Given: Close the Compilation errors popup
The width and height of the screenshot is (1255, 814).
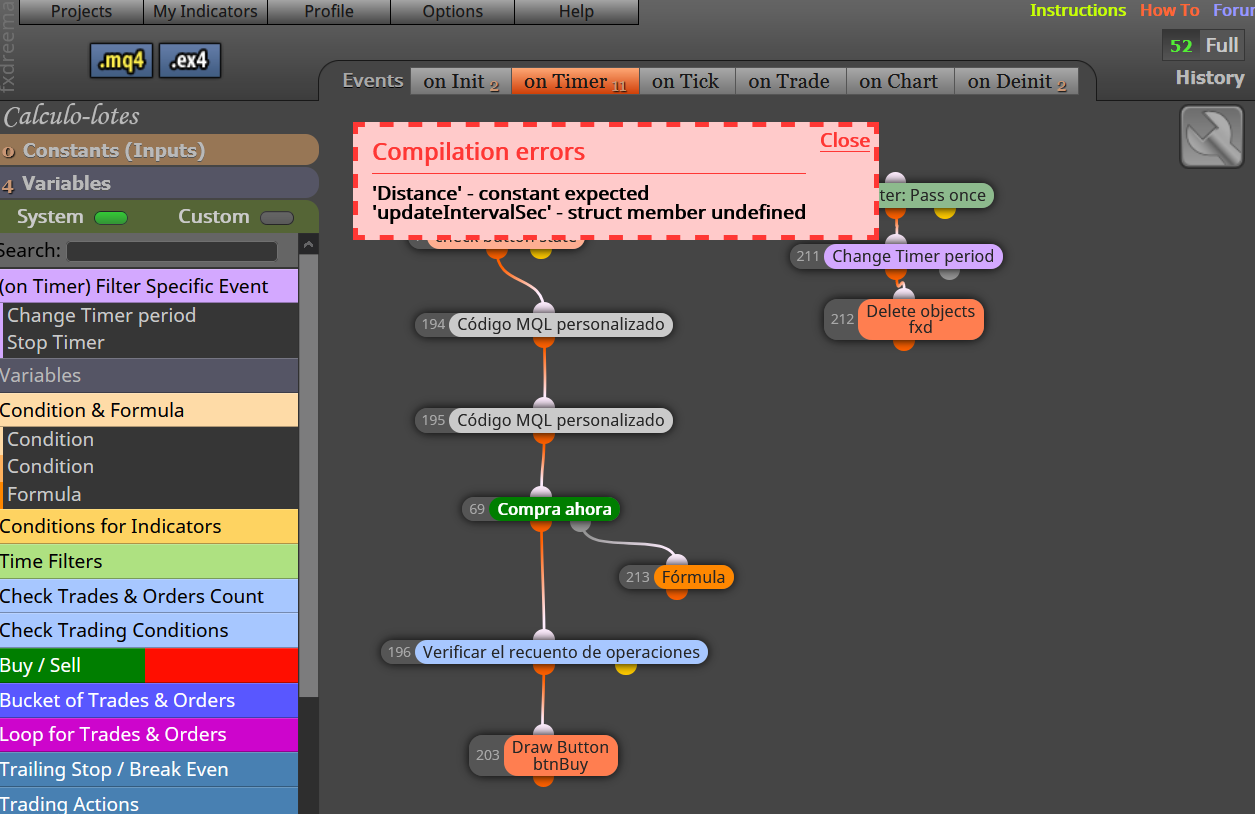Looking at the screenshot, I should pos(845,141).
